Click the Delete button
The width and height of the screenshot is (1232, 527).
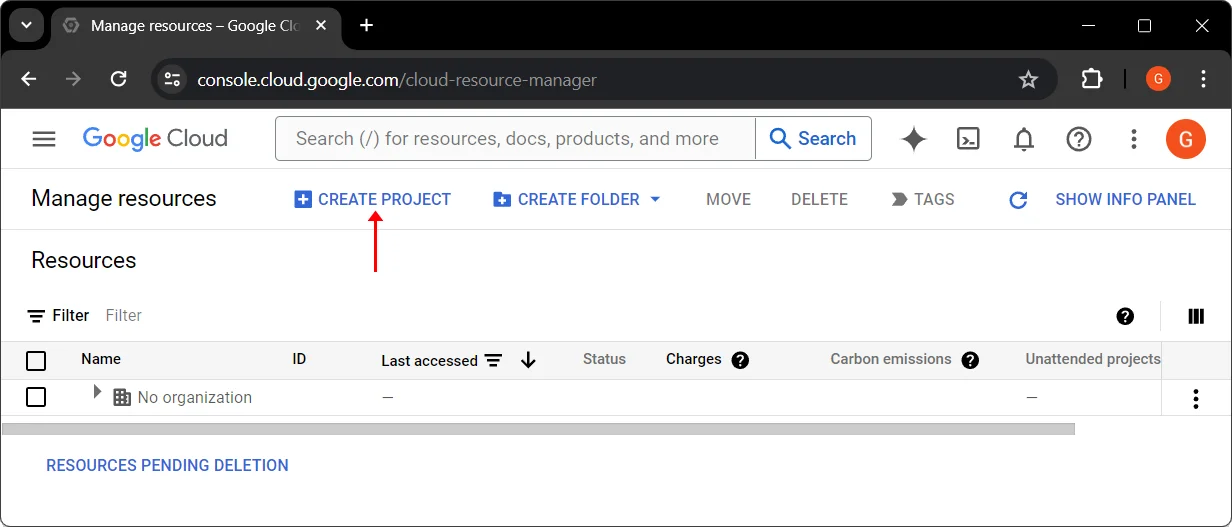tap(819, 200)
